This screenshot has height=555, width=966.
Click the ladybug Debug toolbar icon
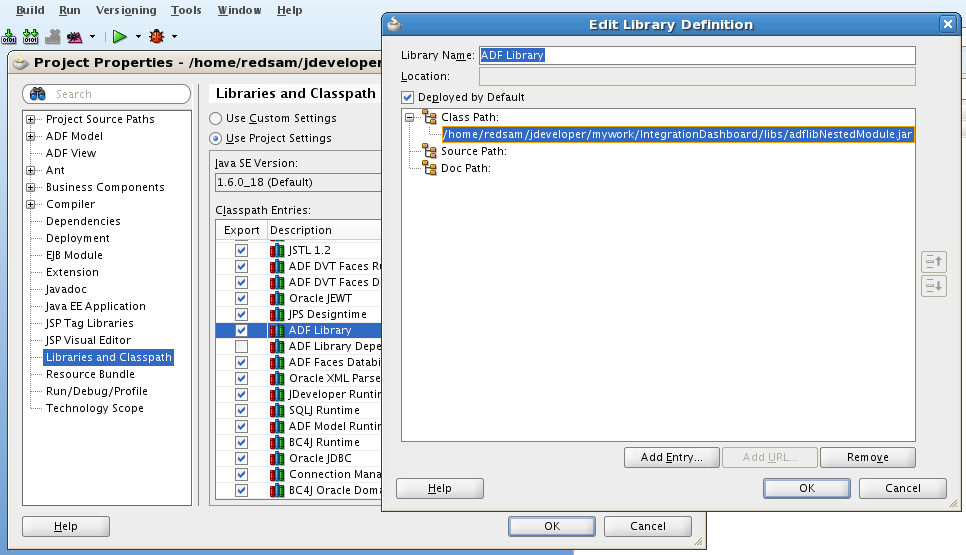pyautogui.click(x=157, y=36)
